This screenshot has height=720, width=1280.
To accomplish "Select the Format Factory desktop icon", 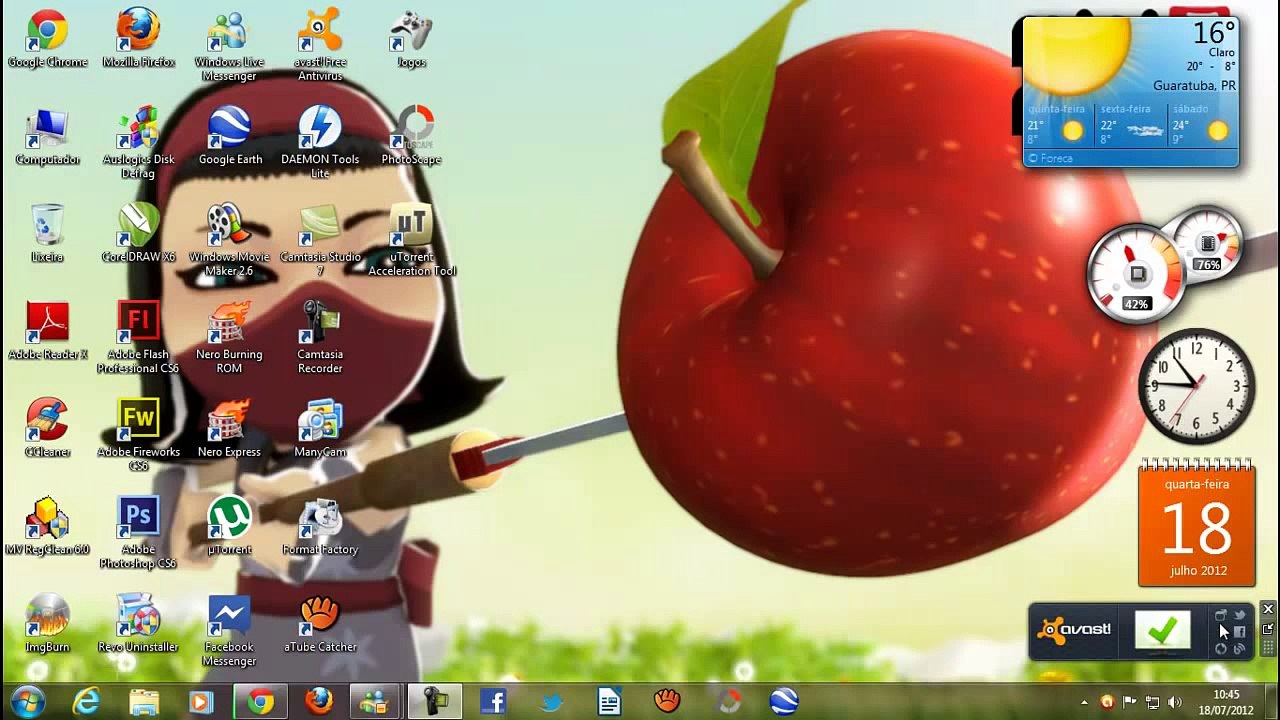I will [x=320, y=527].
